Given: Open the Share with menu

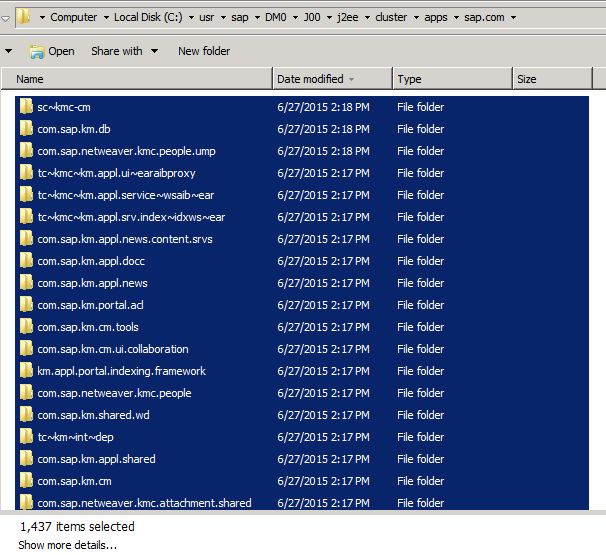Looking at the screenshot, I should 124,51.
